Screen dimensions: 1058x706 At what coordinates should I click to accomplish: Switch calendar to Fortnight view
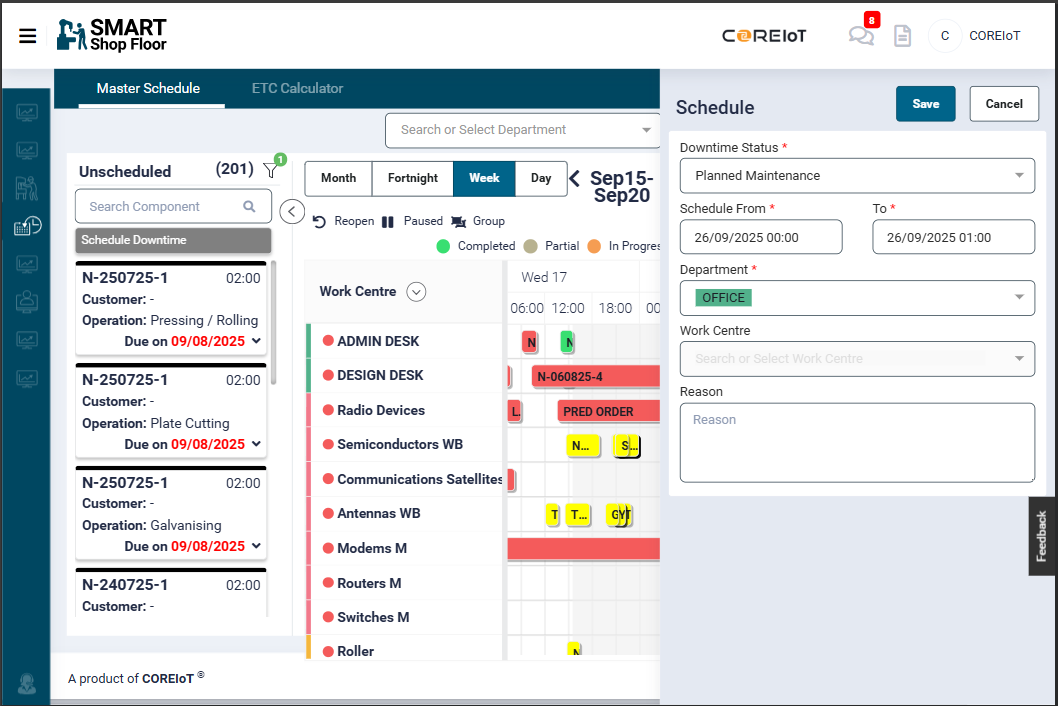(x=412, y=178)
